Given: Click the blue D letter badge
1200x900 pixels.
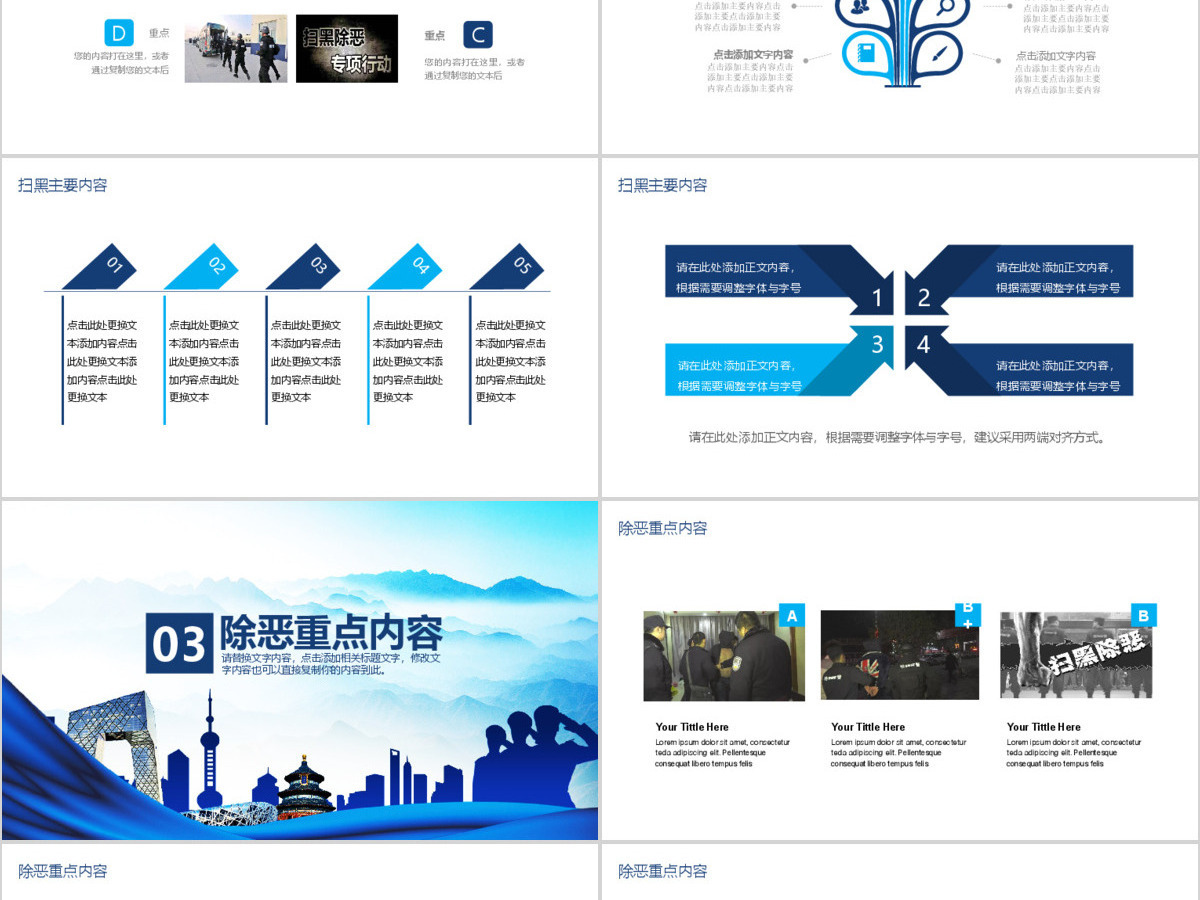Looking at the screenshot, I should [119, 33].
